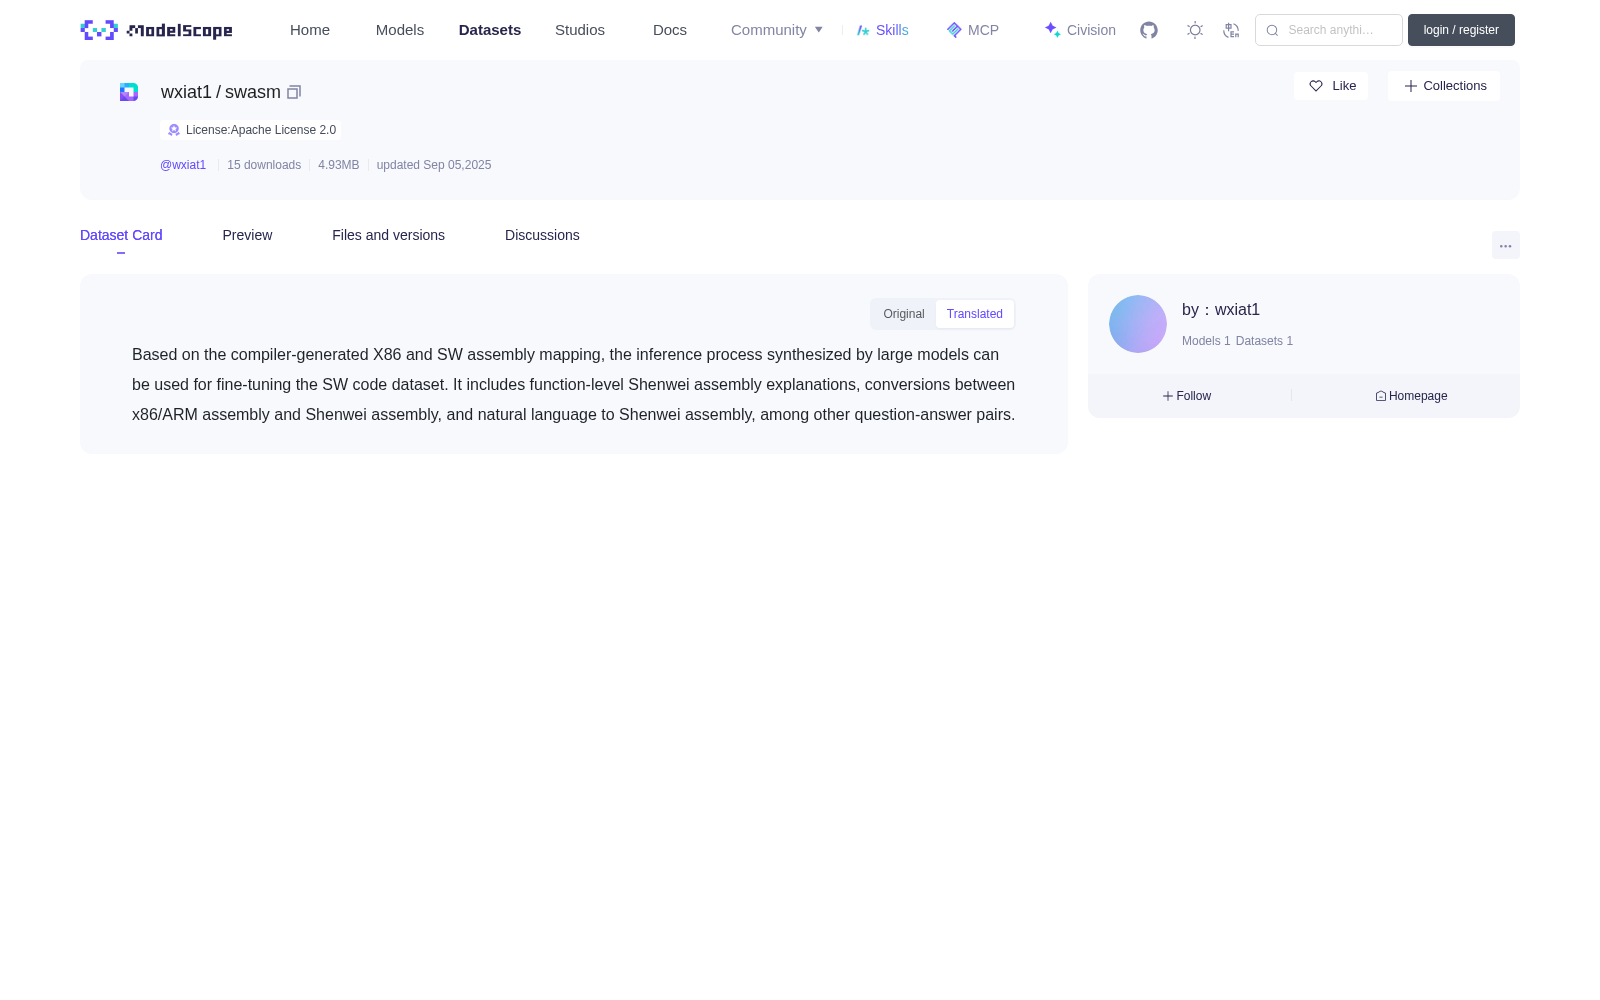Switch to the Discussions tab
The width and height of the screenshot is (1600, 1000).
[542, 235]
